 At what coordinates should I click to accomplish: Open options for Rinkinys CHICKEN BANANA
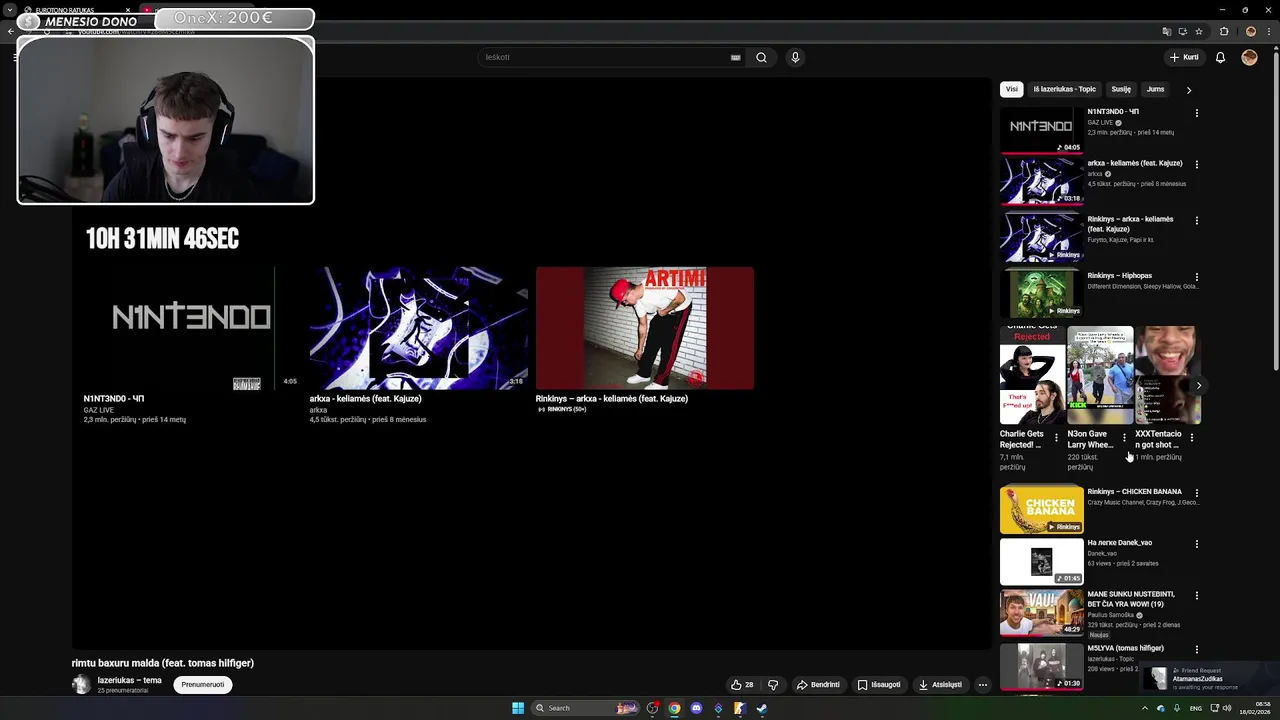coord(1196,493)
